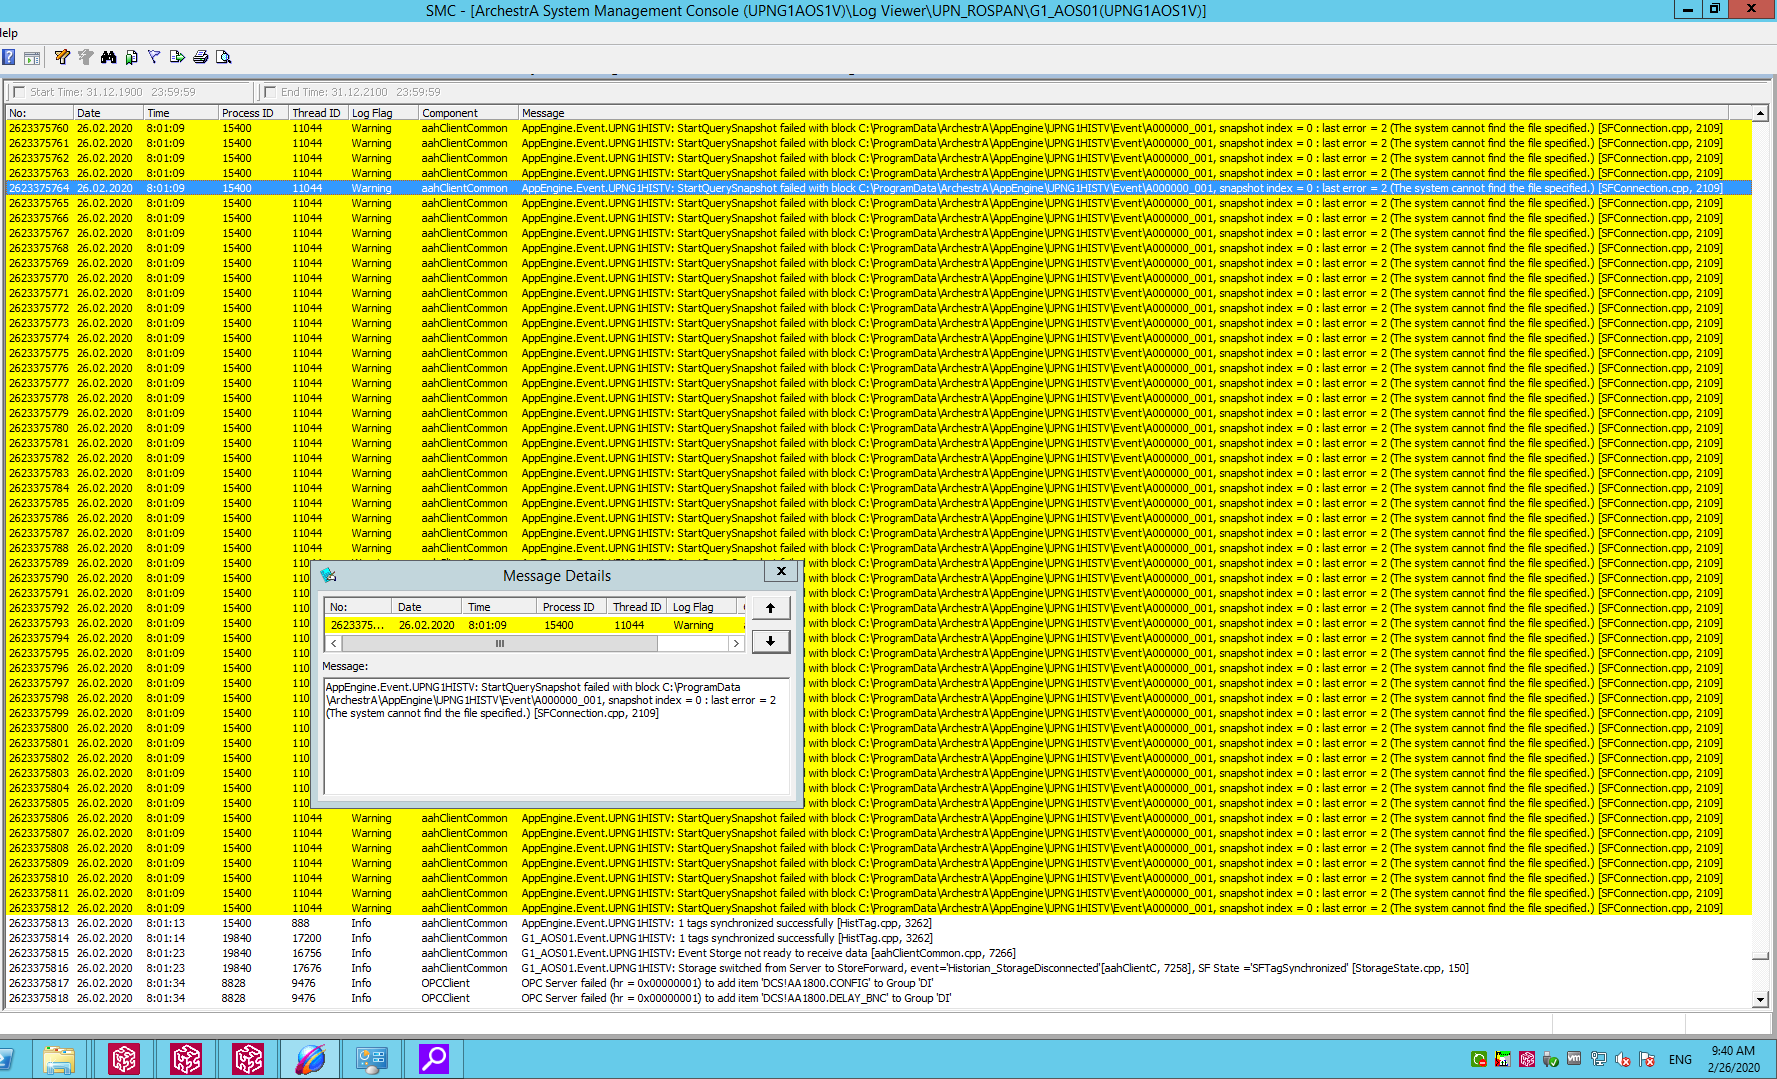Sort log by Process ID column header

250,113
